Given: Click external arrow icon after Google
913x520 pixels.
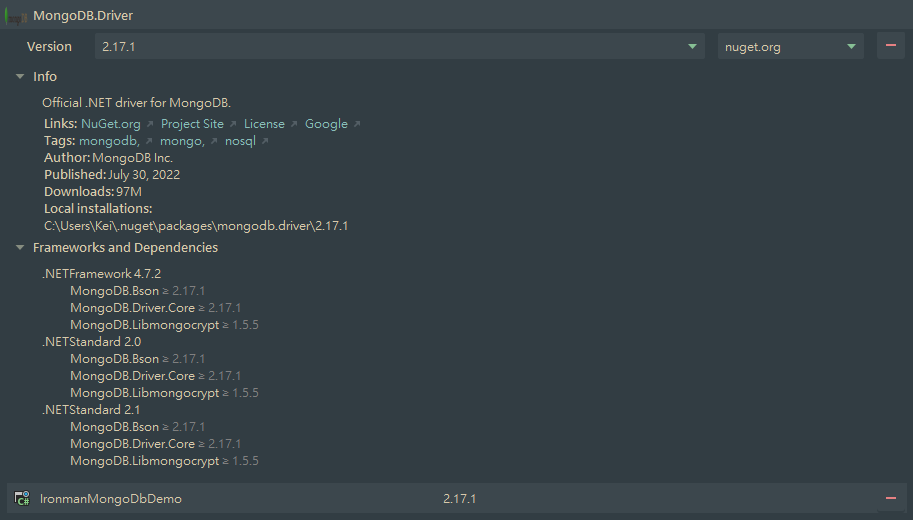Looking at the screenshot, I should click(357, 124).
